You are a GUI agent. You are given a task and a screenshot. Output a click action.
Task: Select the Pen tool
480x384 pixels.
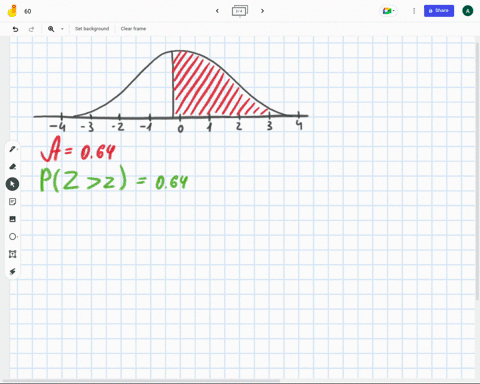13,149
